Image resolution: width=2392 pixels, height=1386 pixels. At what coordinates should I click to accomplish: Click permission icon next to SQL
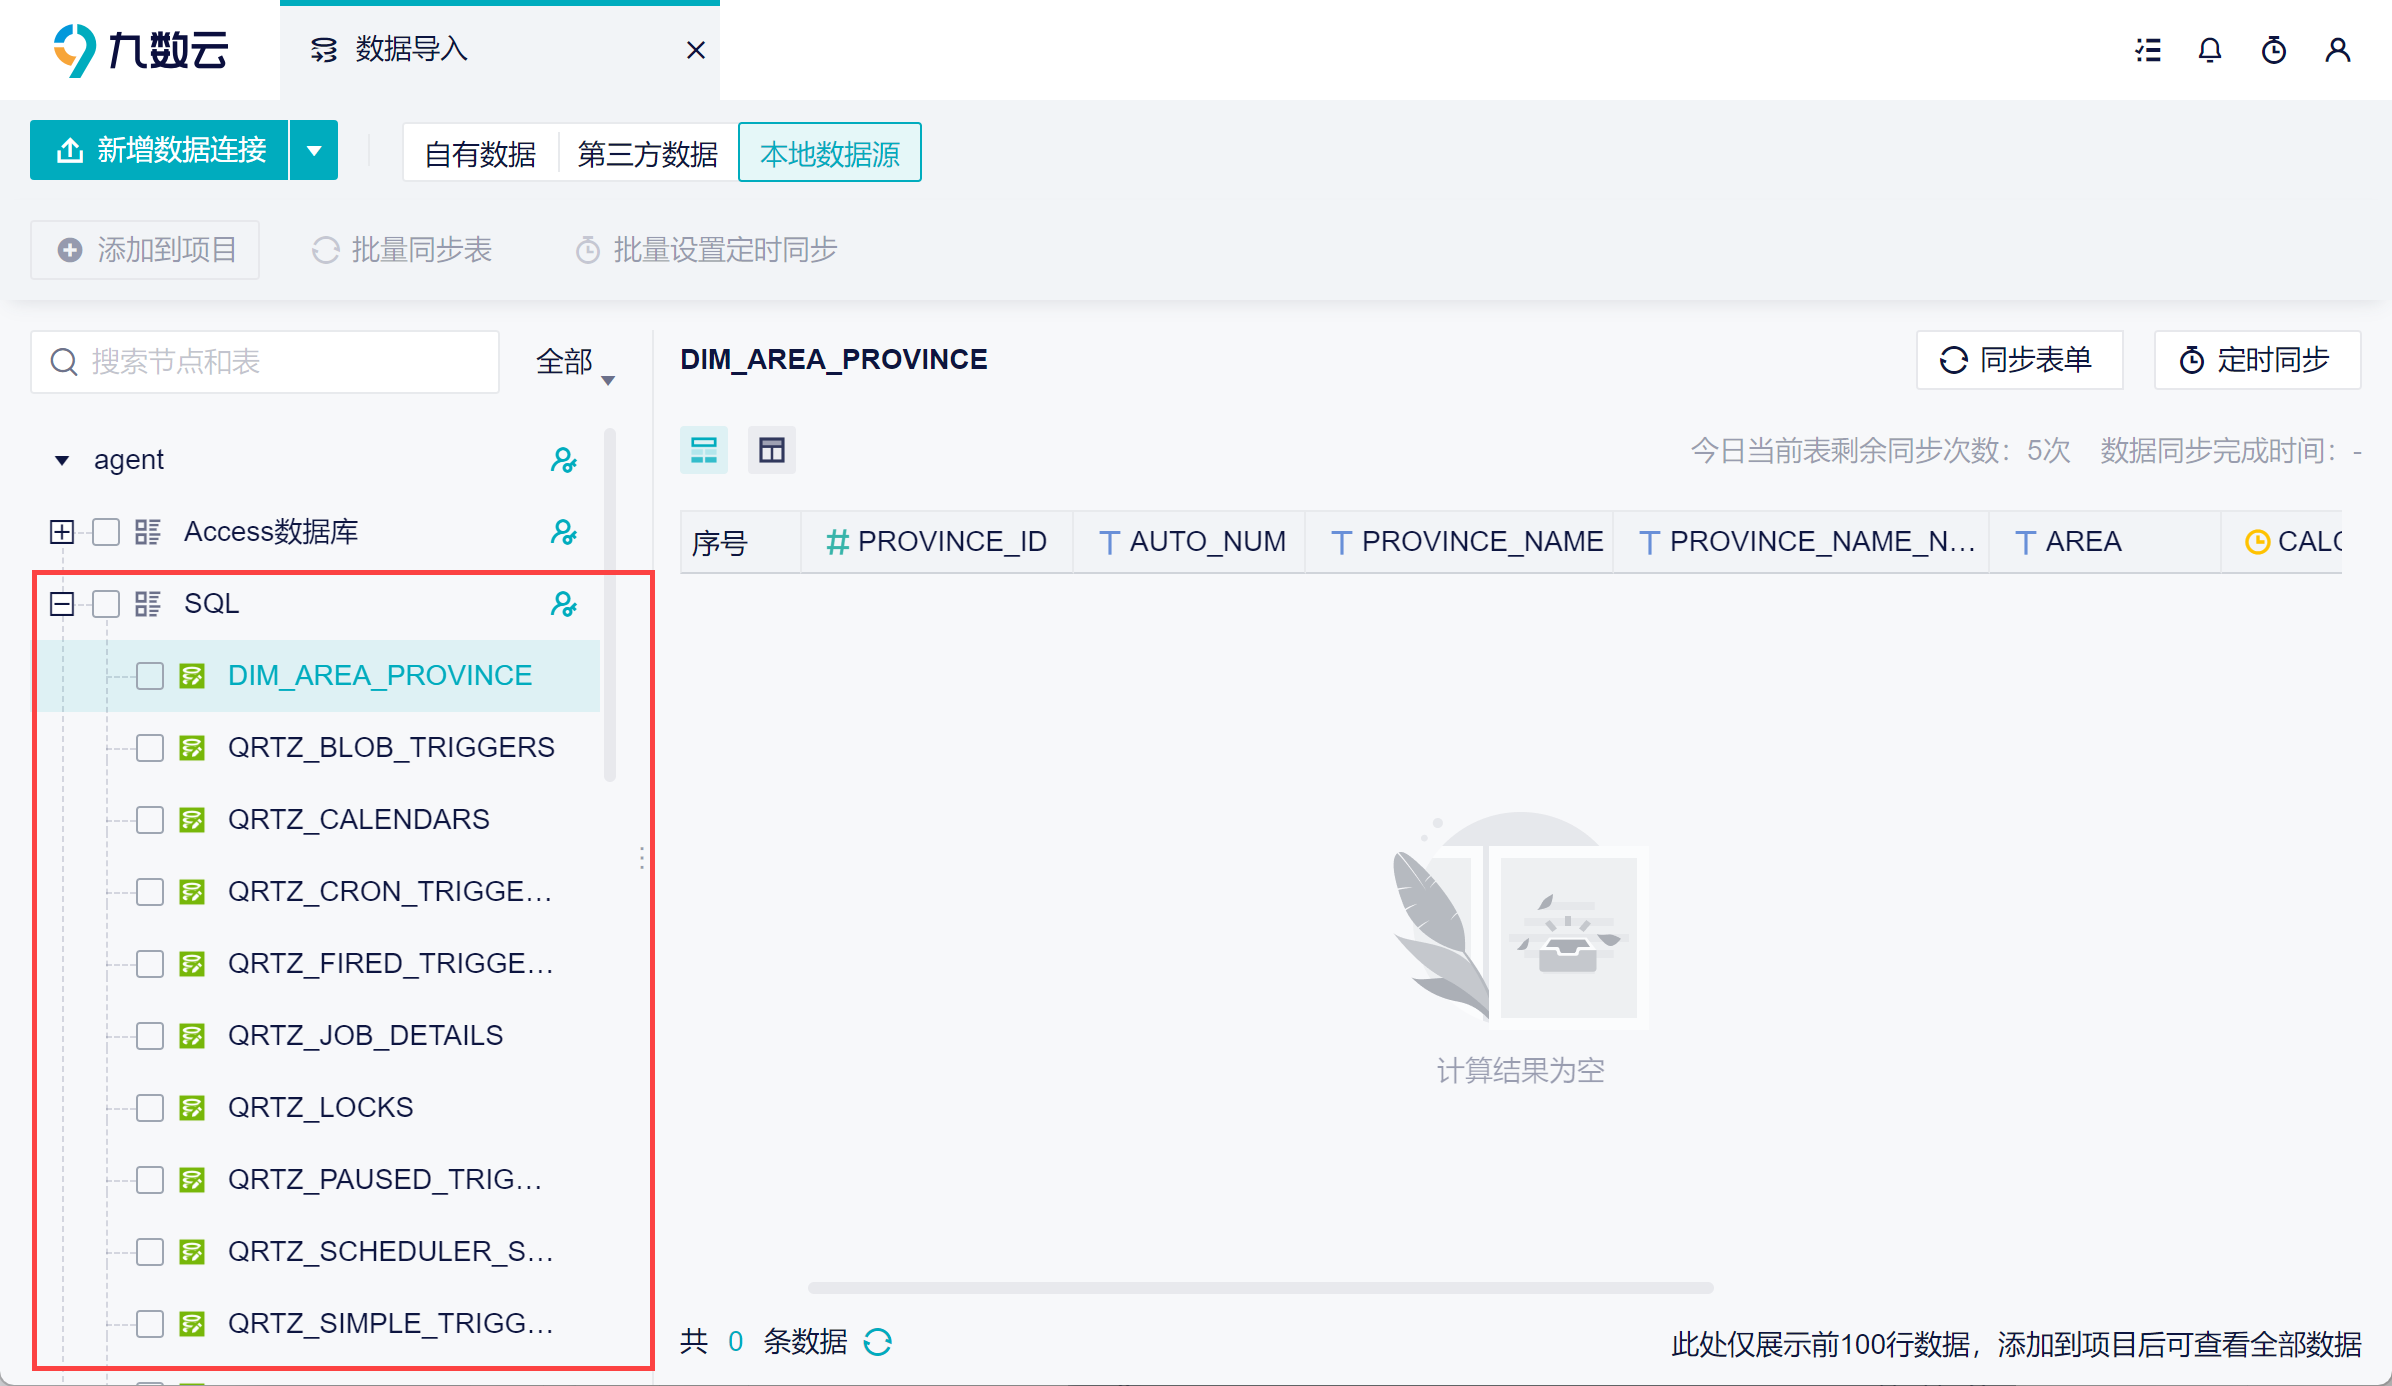click(564, 604)
